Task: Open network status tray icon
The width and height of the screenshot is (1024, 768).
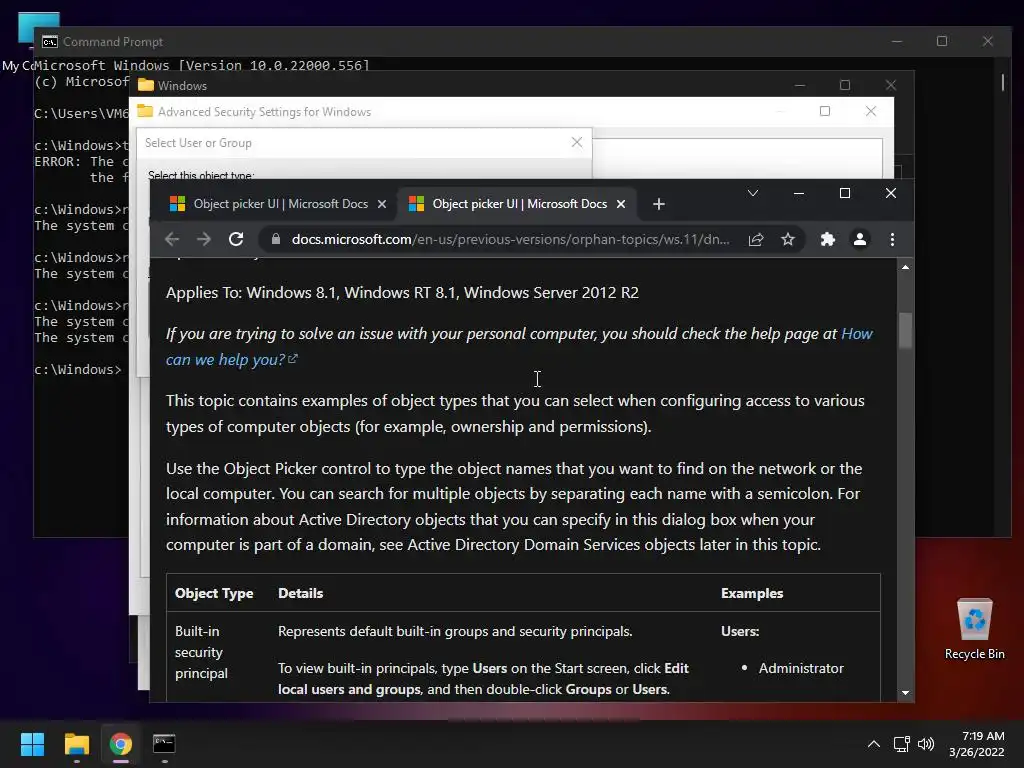Action: (901, 744)
